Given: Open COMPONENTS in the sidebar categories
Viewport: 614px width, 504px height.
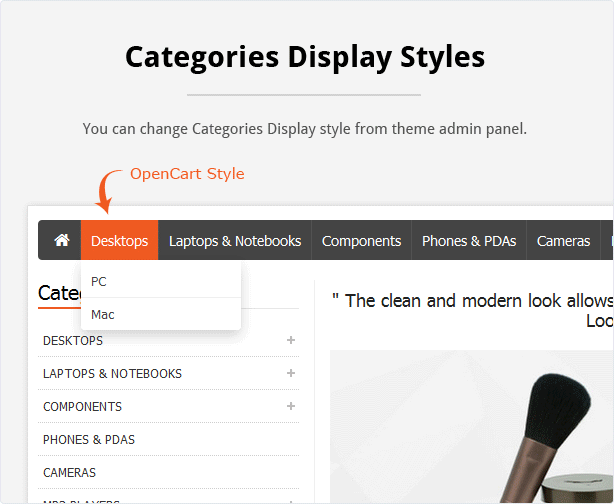Looking at the screenshot, I should pyautogui.click(x=82, y=406).
